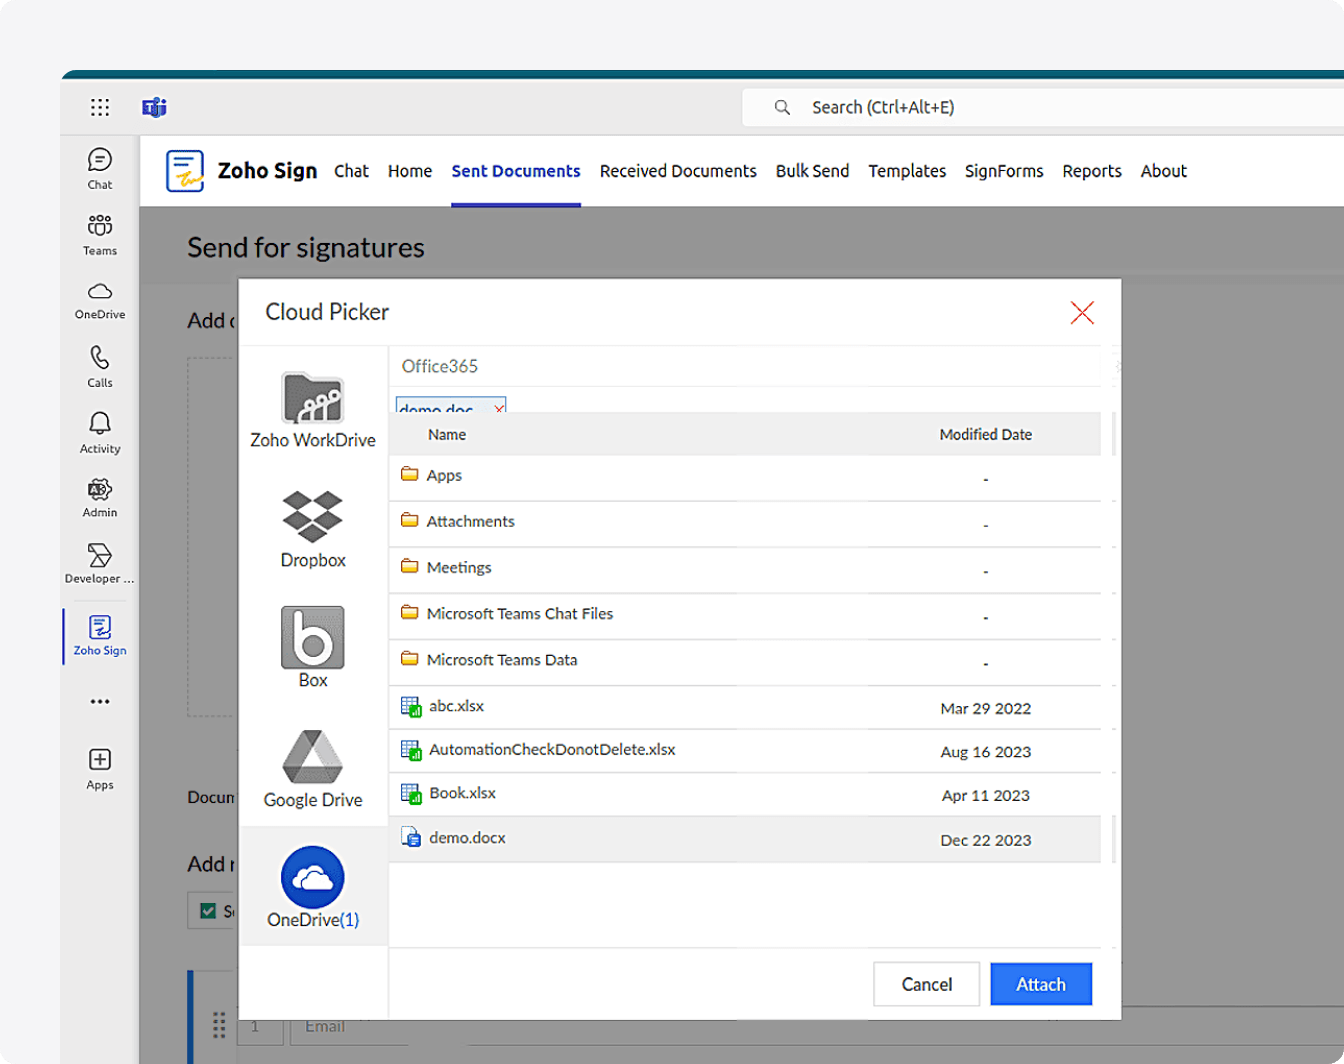Open the Attachments folder
Viewport: 1344px width, 1064px height.
point(745,523)
